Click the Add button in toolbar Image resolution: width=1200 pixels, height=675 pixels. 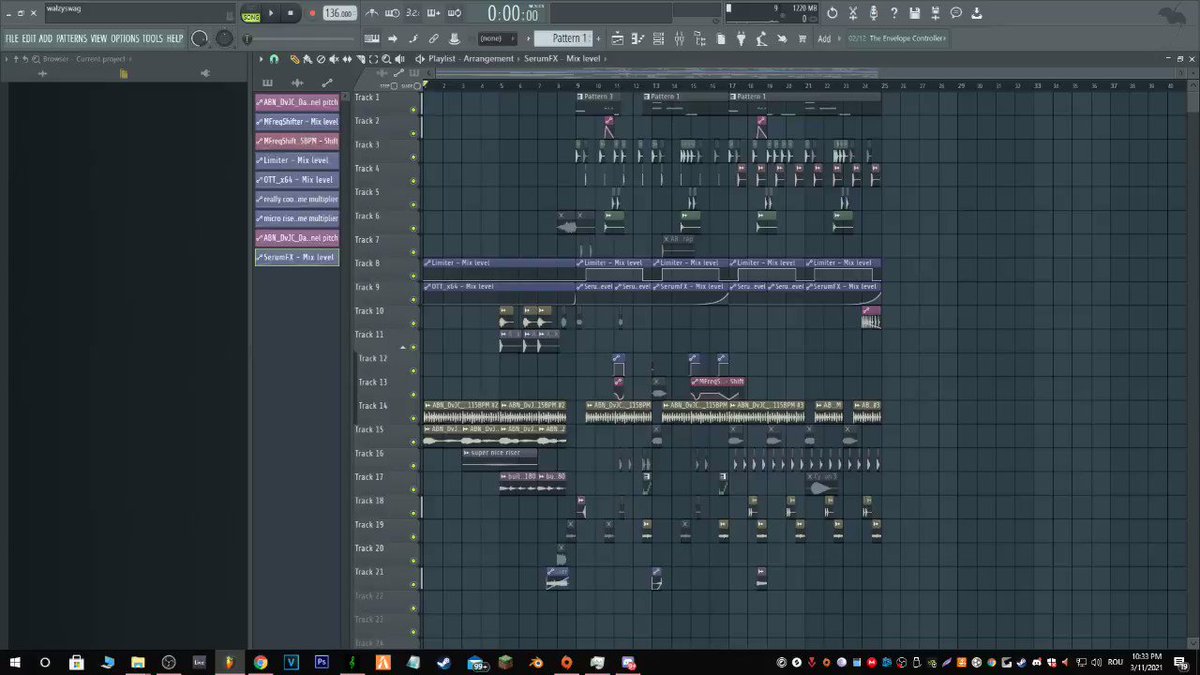tap(824, 38)
